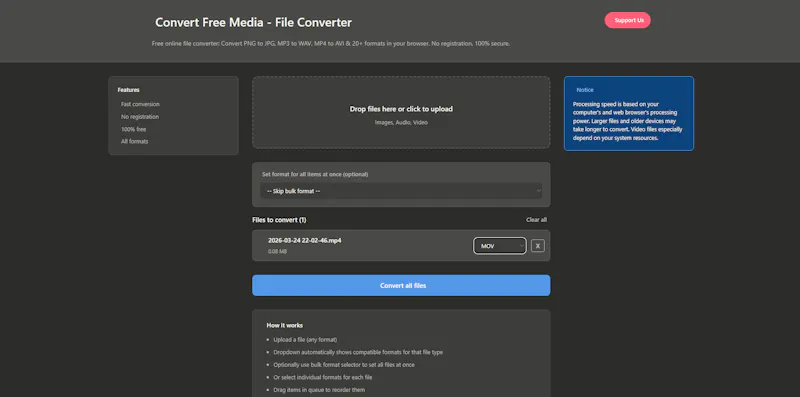Click All formats feature text
The height and width of the screenshot is (397, 800).
point(135,141)
